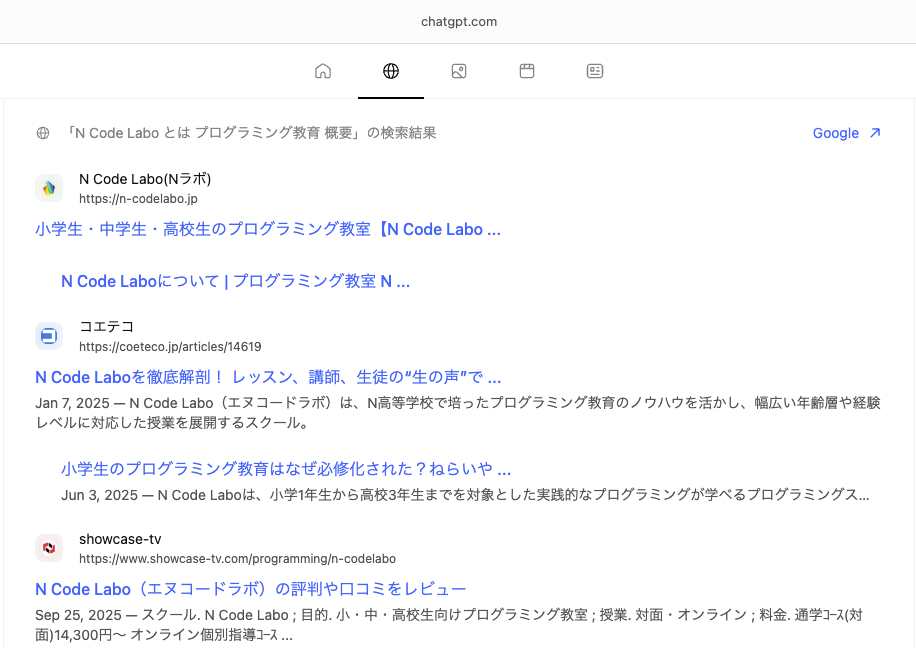Open the Images results icon
The image size is (916, 648).
(458, 71)
